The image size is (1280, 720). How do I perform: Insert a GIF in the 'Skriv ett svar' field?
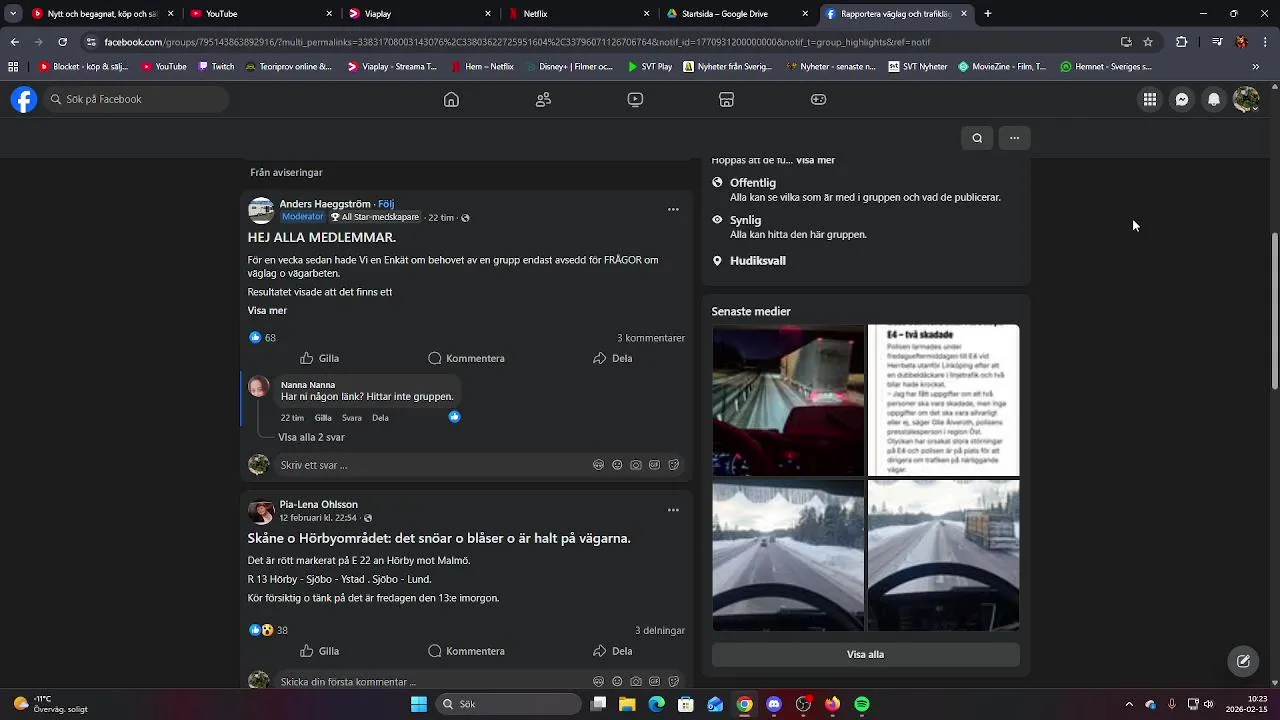click(x=655, y=465)
